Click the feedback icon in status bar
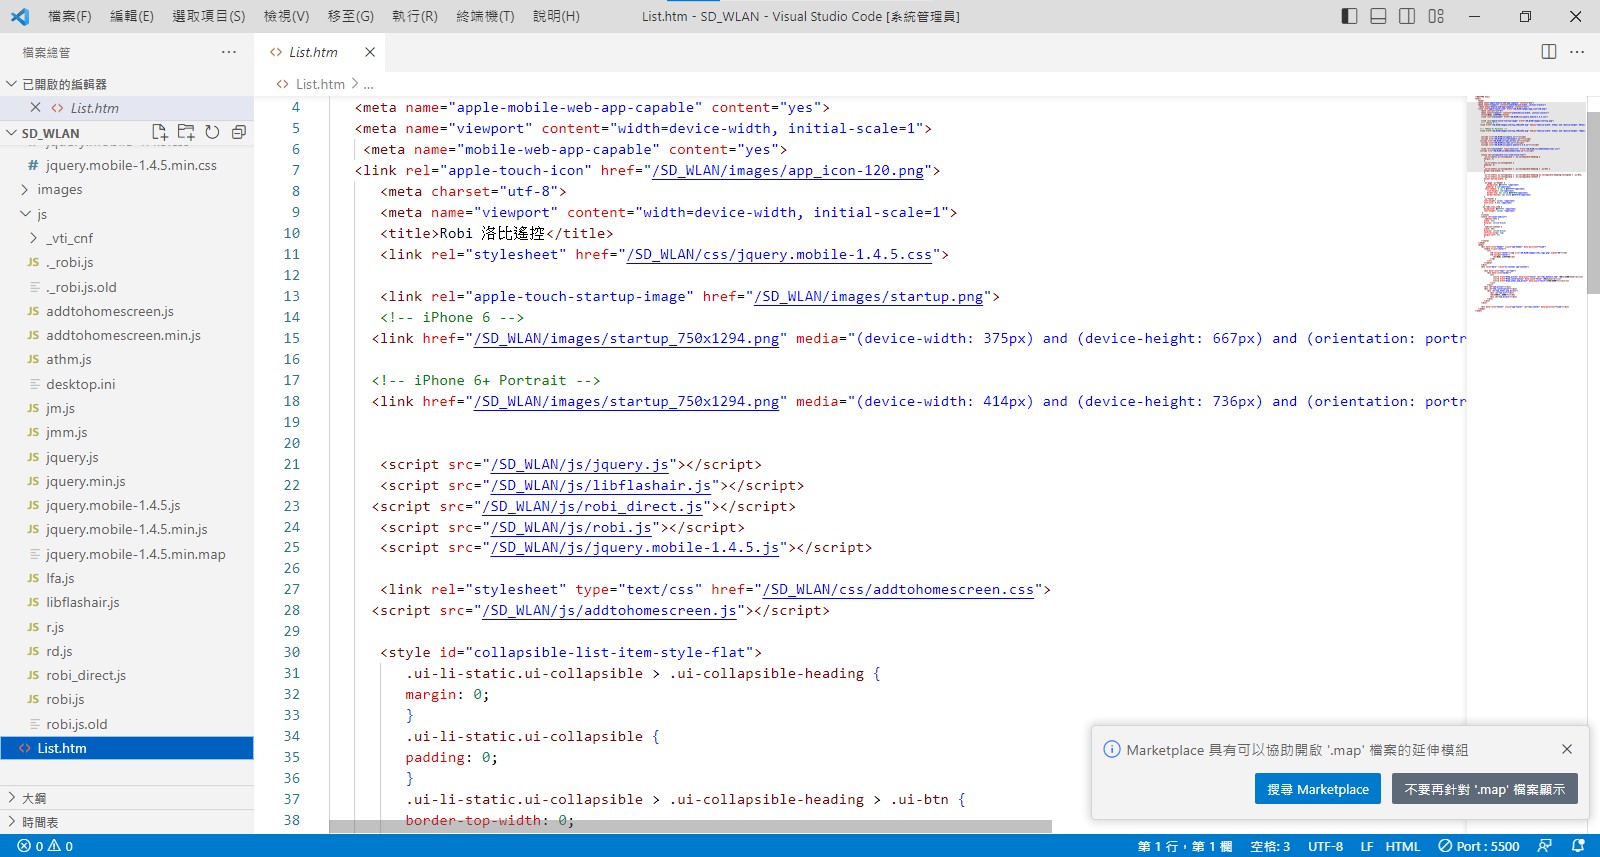The height and width of the screenshot is (857, 1600). (1545, 846)
